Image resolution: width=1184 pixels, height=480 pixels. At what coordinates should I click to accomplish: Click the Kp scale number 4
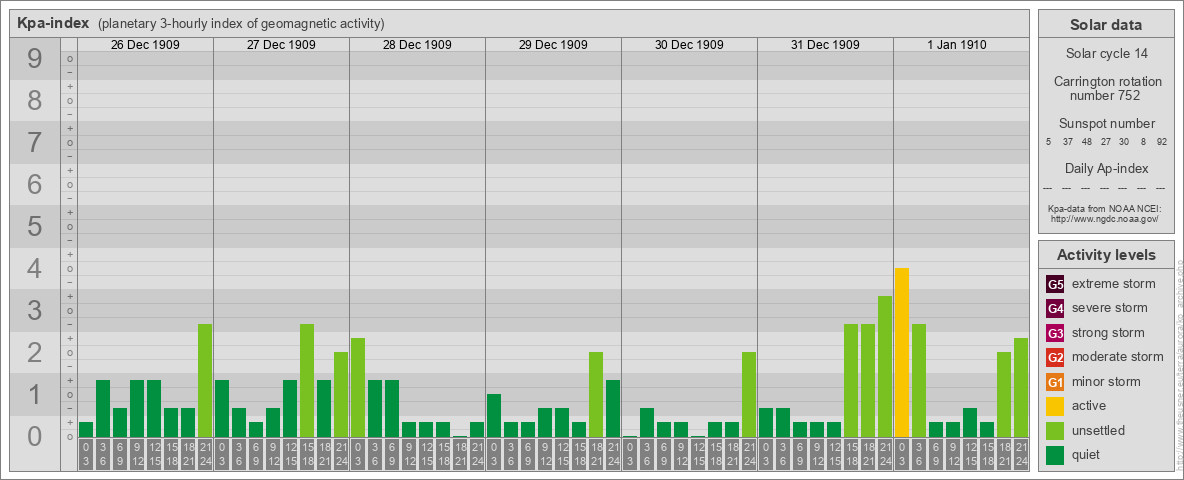(x=34, y=269)
